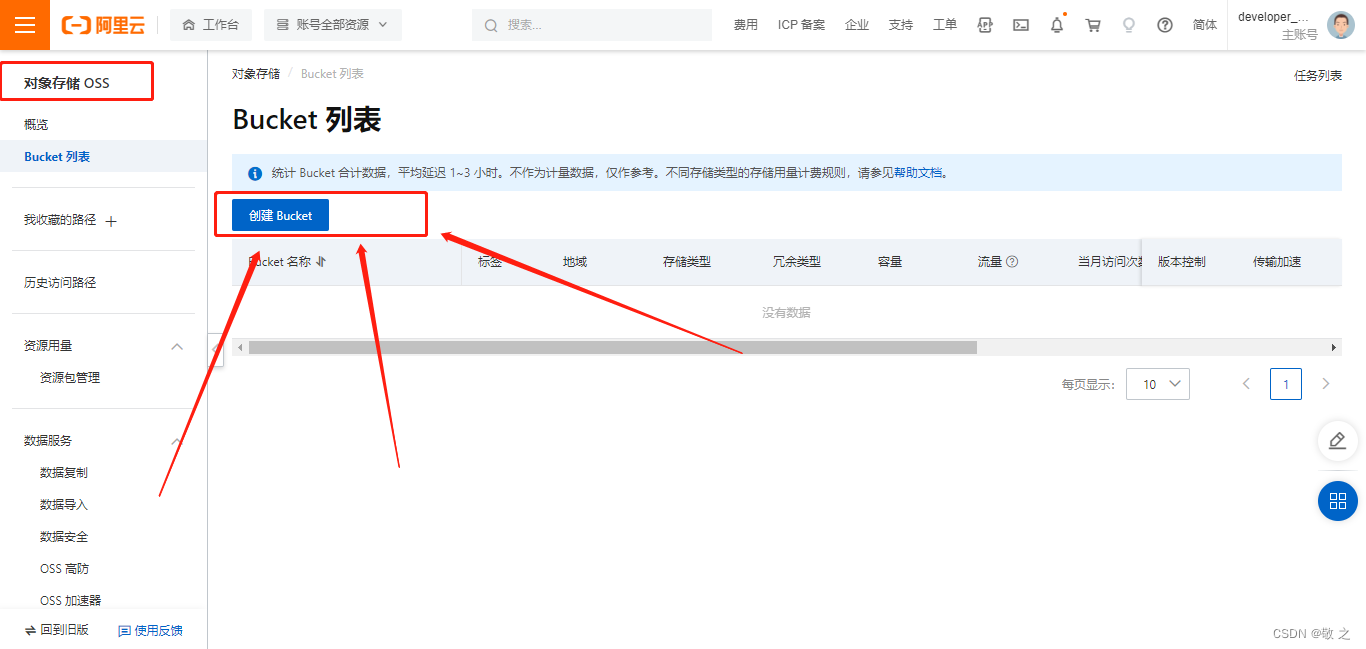The height and width of the screenshot is (649, 1366).
Task: Go to next page arrow
Action: coord(1326,384)
